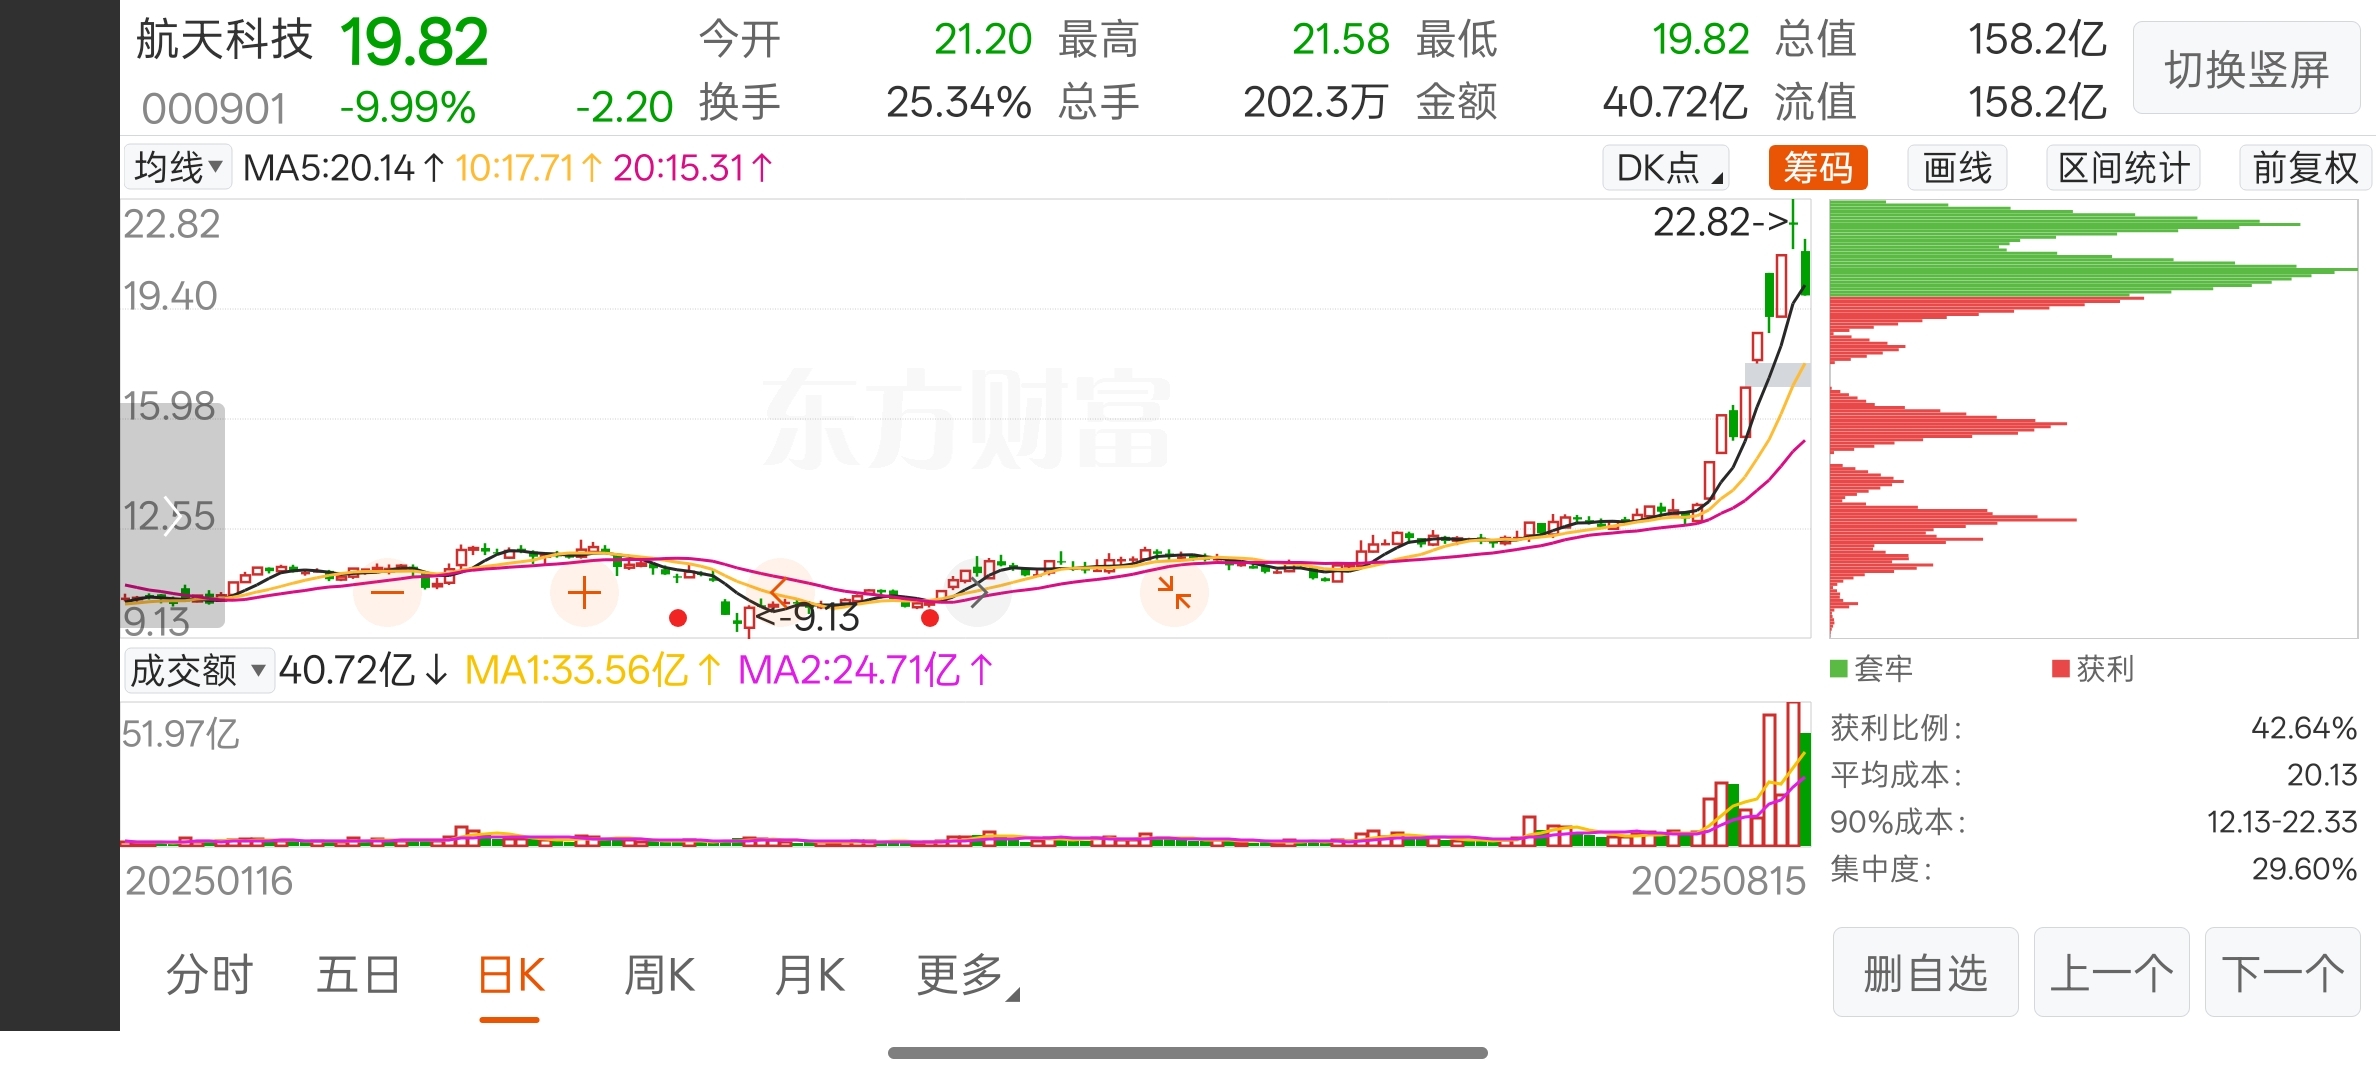The width and height of the screenshot is (2376, 1080).
Task: Tap the shrink arrows chart icon
Action: 1174,593
